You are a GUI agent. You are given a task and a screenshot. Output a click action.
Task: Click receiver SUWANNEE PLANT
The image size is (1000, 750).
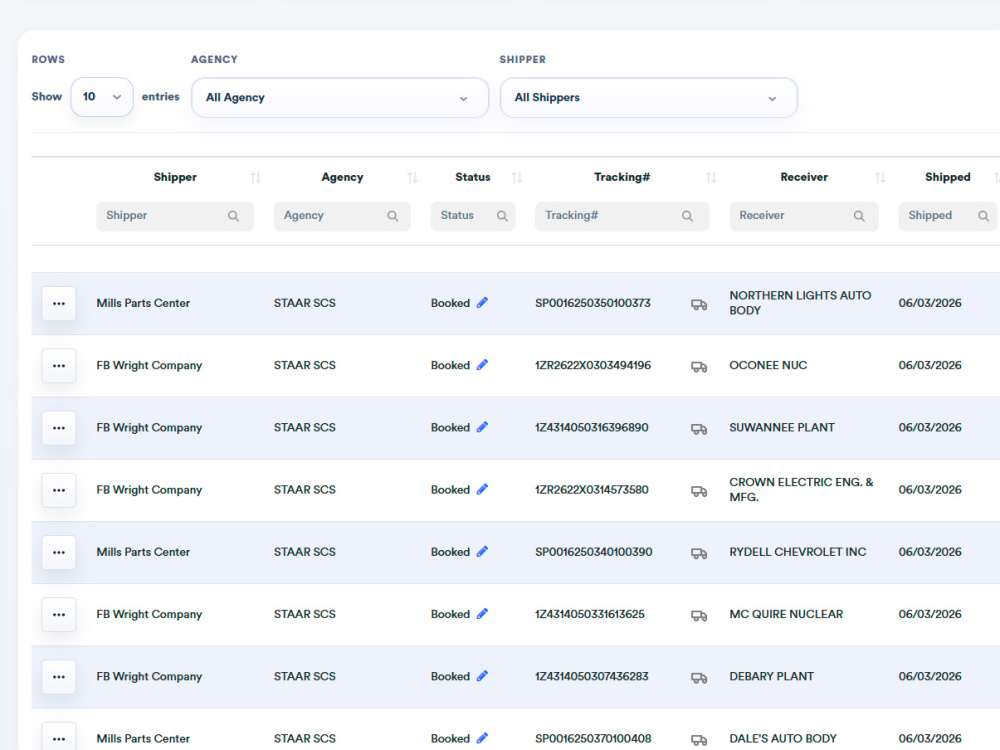pos(782,427)
